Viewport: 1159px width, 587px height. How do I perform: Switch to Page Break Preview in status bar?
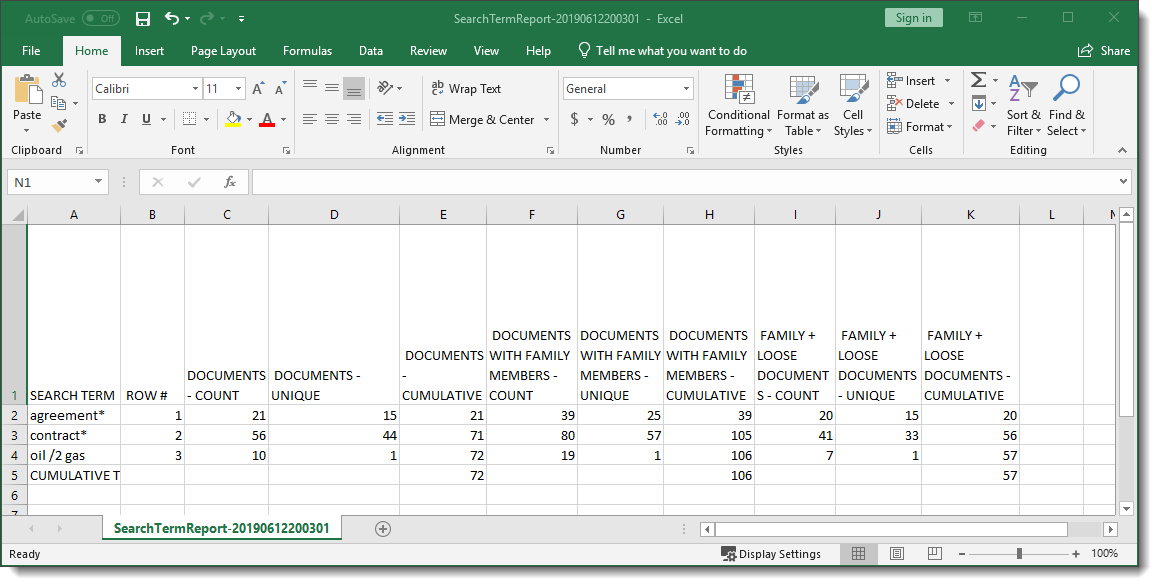(x=934, y=553)
